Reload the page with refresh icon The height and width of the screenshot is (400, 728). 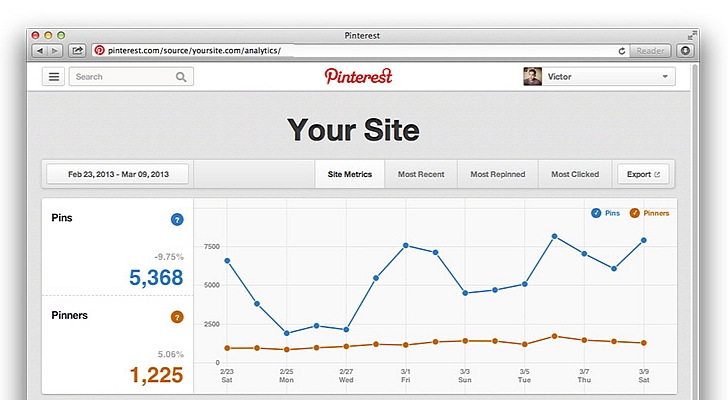click(x=622, y=51)
